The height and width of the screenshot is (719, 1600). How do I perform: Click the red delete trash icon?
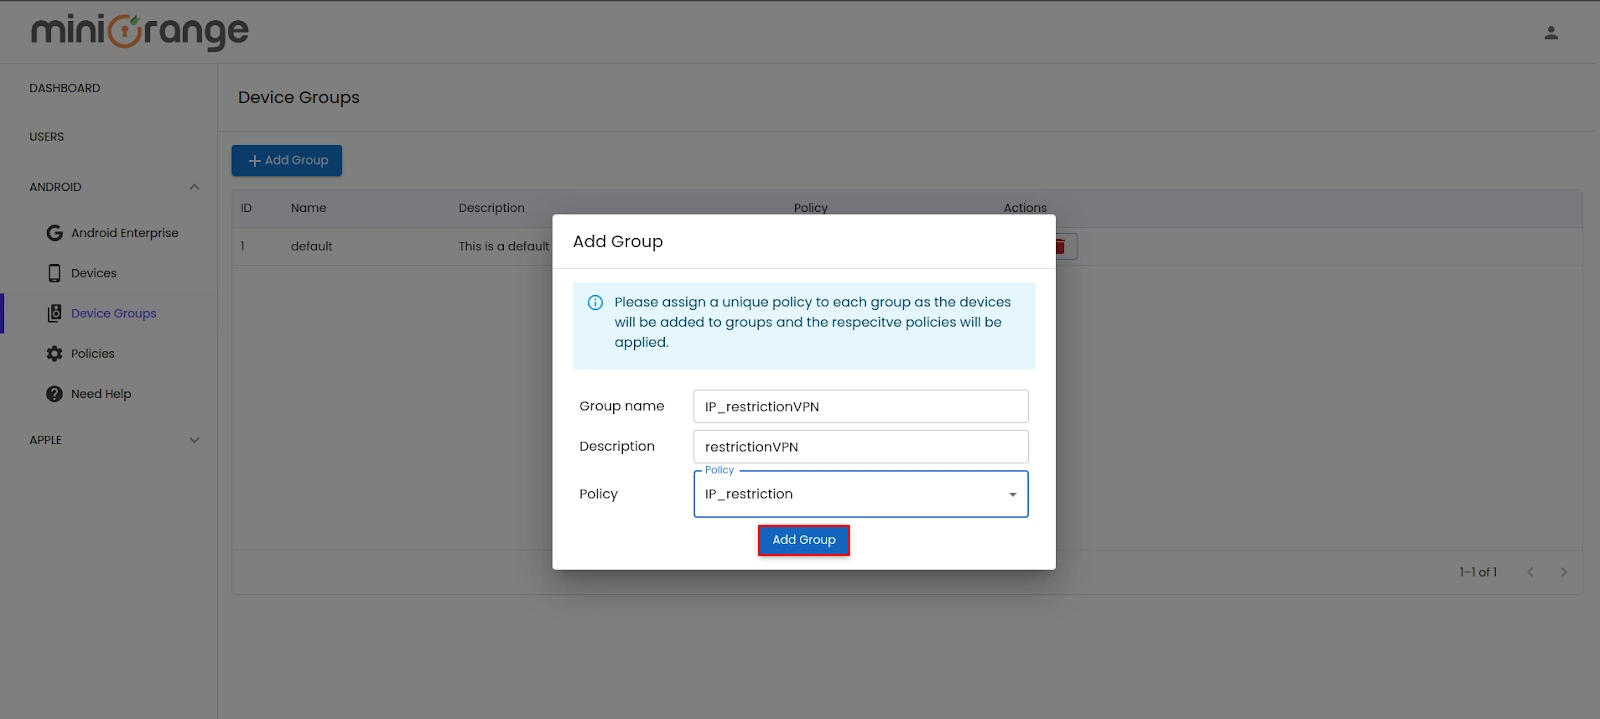click(x=1061, y=246)
